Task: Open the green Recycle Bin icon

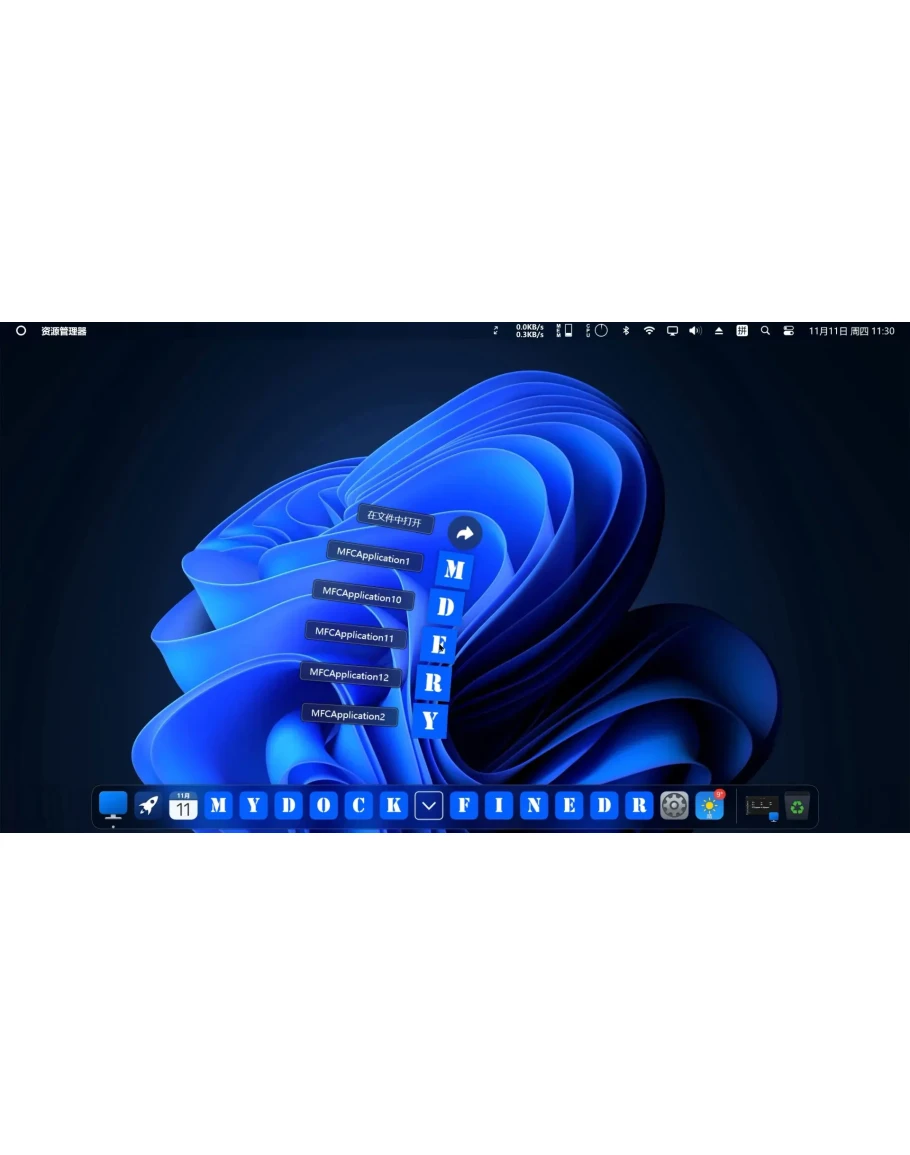Action: [796, 806]
